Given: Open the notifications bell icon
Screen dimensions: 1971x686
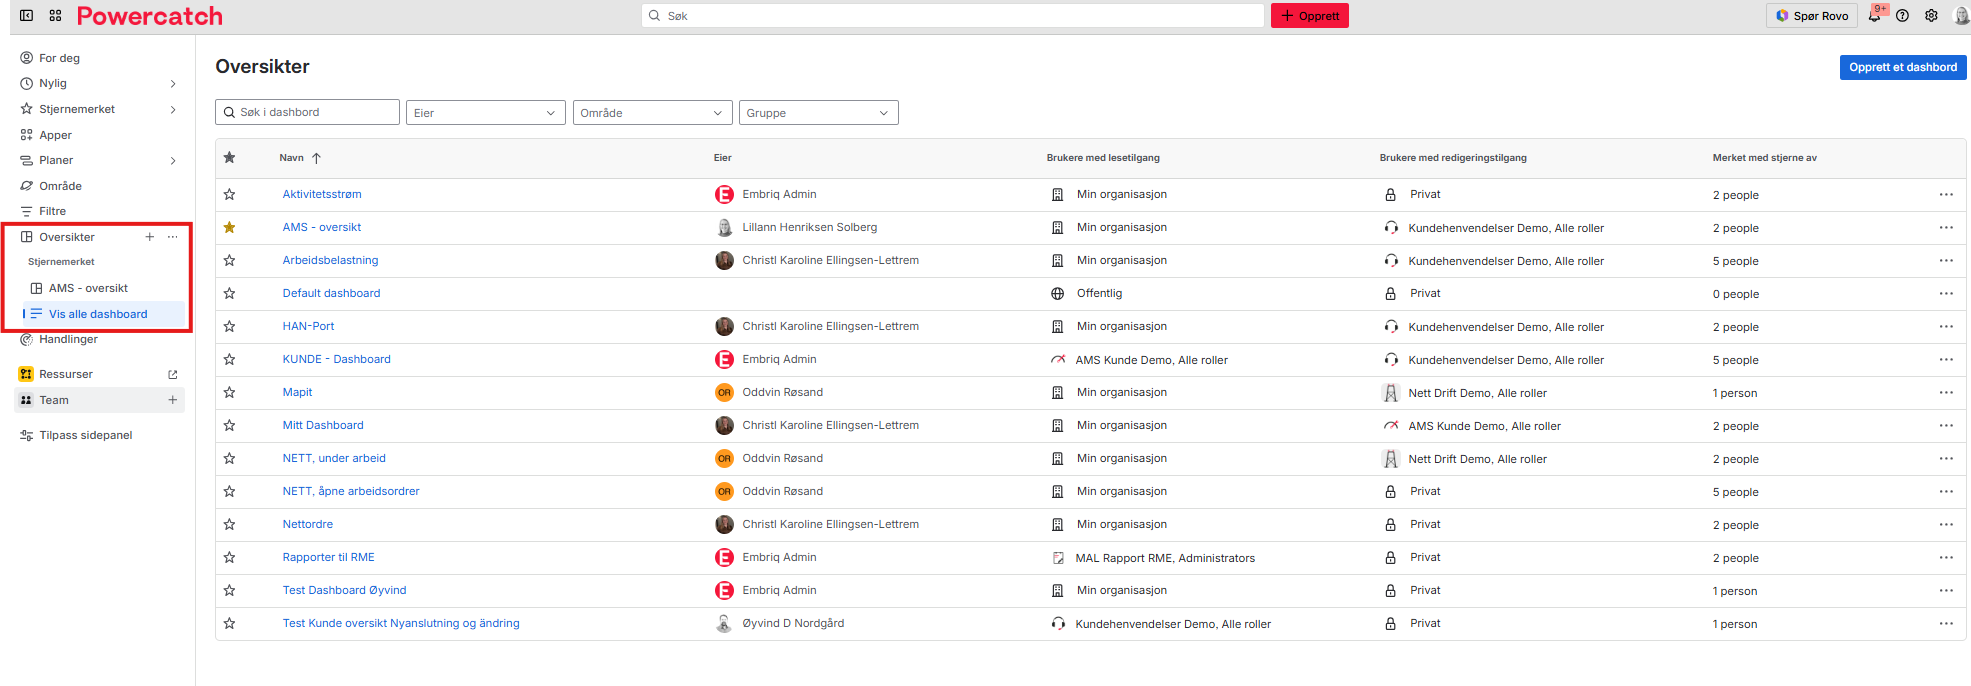Looking at the screenshot, I should [1874, 16].
